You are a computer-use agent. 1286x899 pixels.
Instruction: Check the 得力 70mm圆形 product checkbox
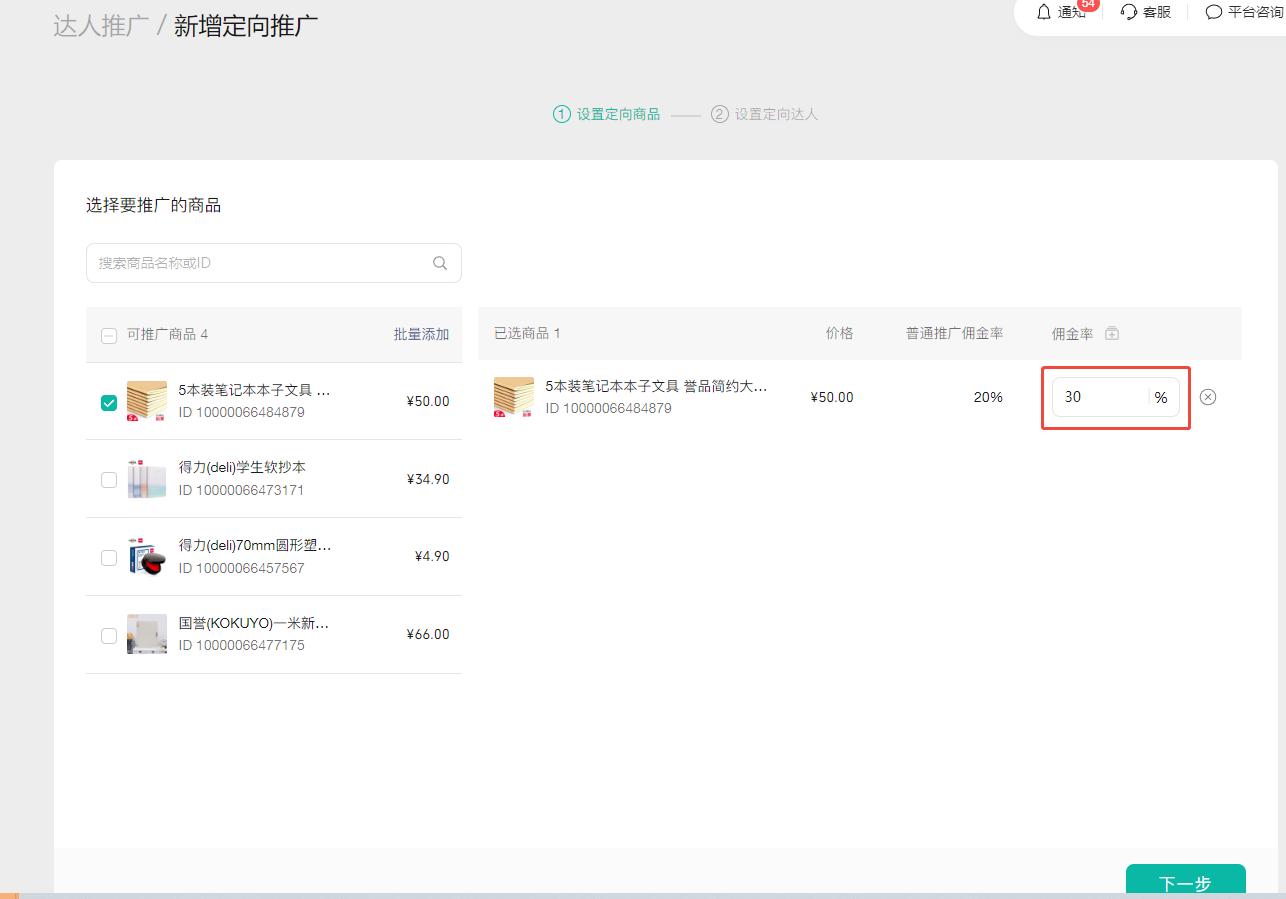(109, 558)
